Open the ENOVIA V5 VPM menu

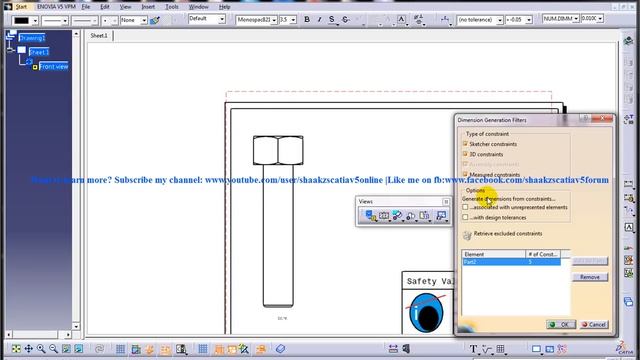[x=56, y=7]
